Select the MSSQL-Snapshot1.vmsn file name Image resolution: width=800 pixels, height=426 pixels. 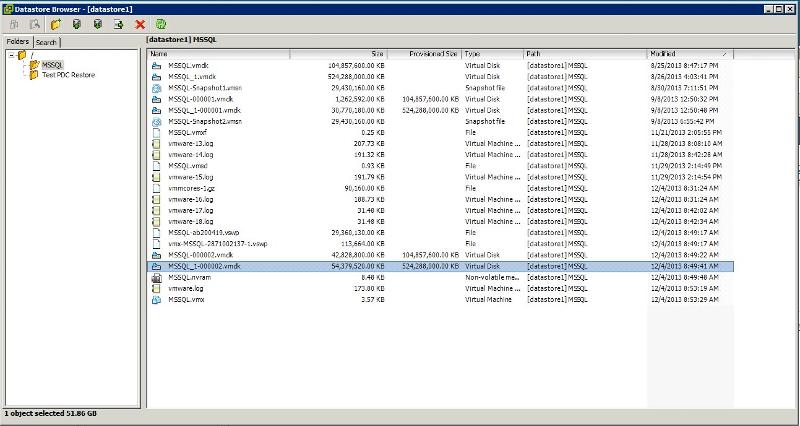[x=205, y=88]
